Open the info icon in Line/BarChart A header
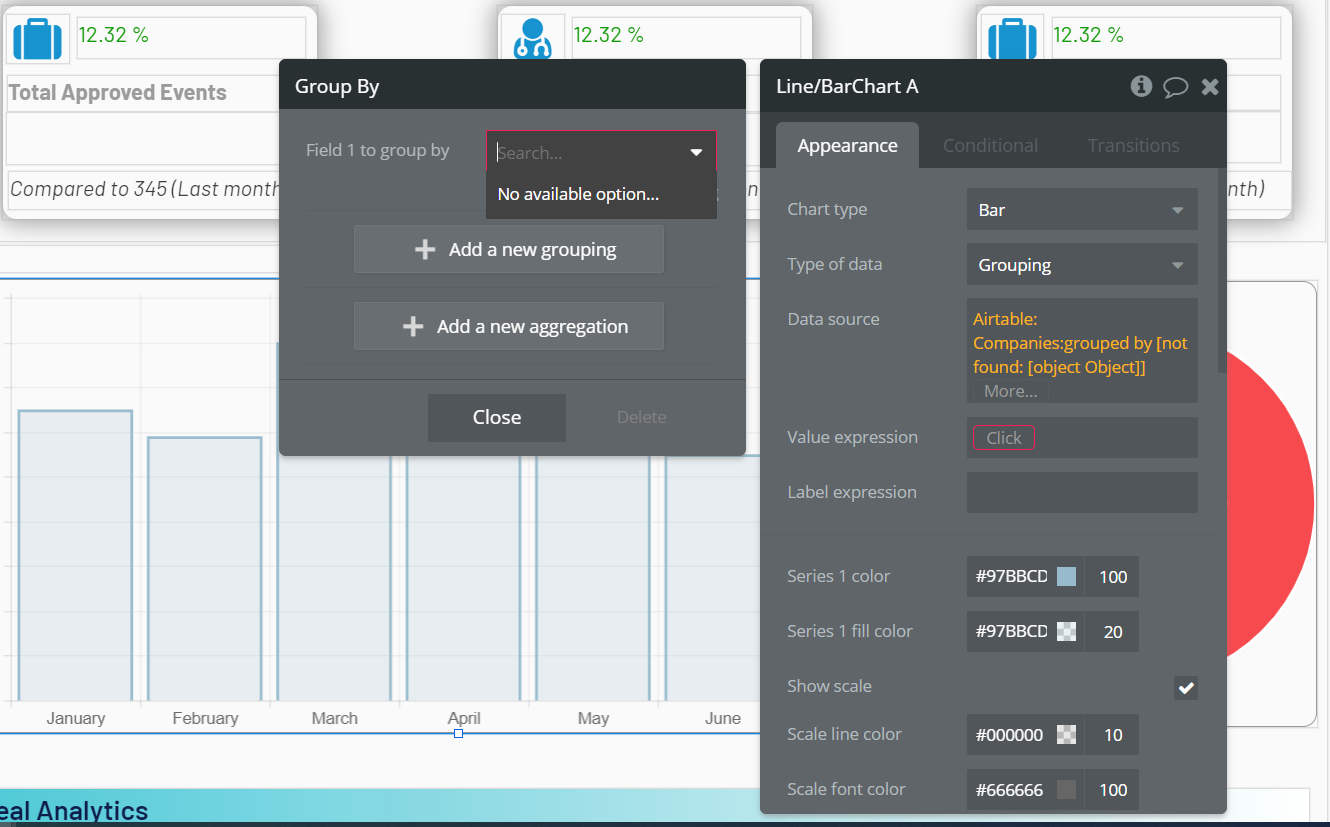The width and height of the screenshot is (1330, 827). click(x=1141, y=86)
